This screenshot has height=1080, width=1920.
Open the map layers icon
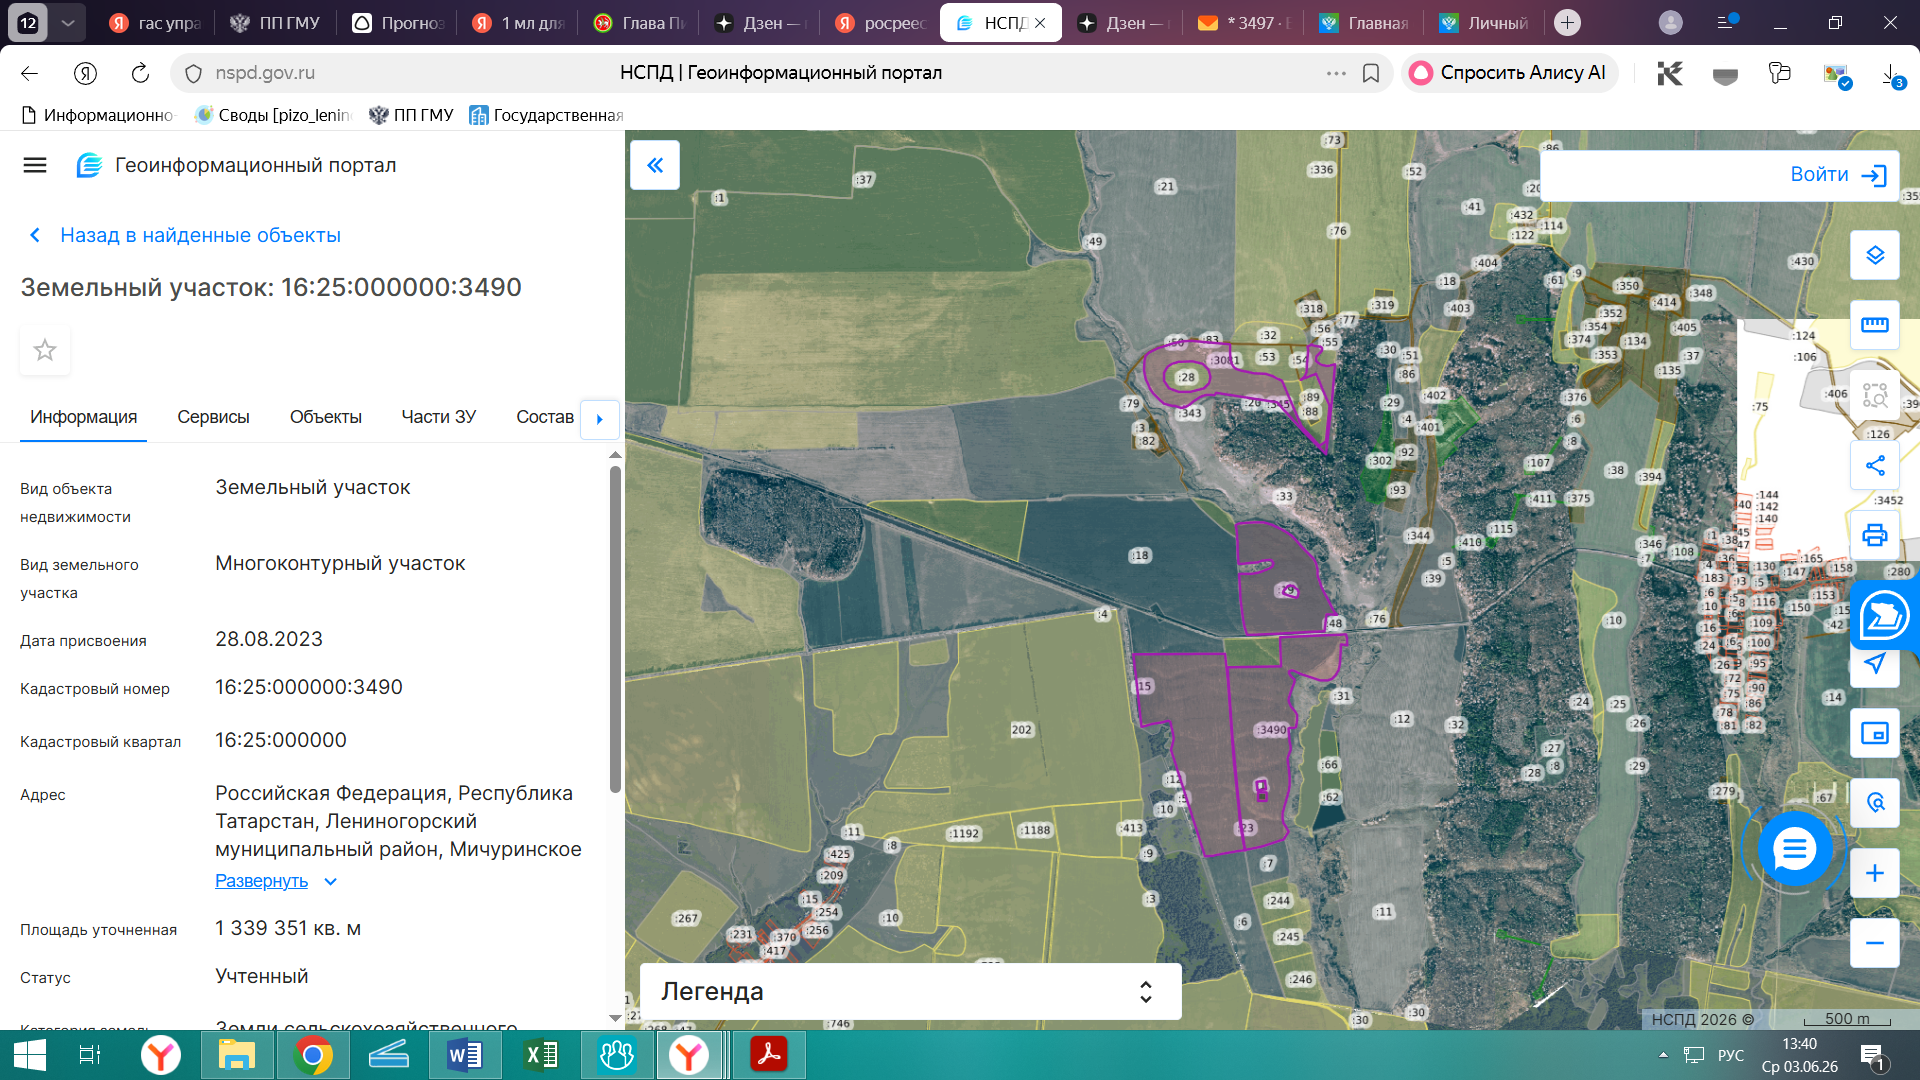click(x=1874, y=255)
